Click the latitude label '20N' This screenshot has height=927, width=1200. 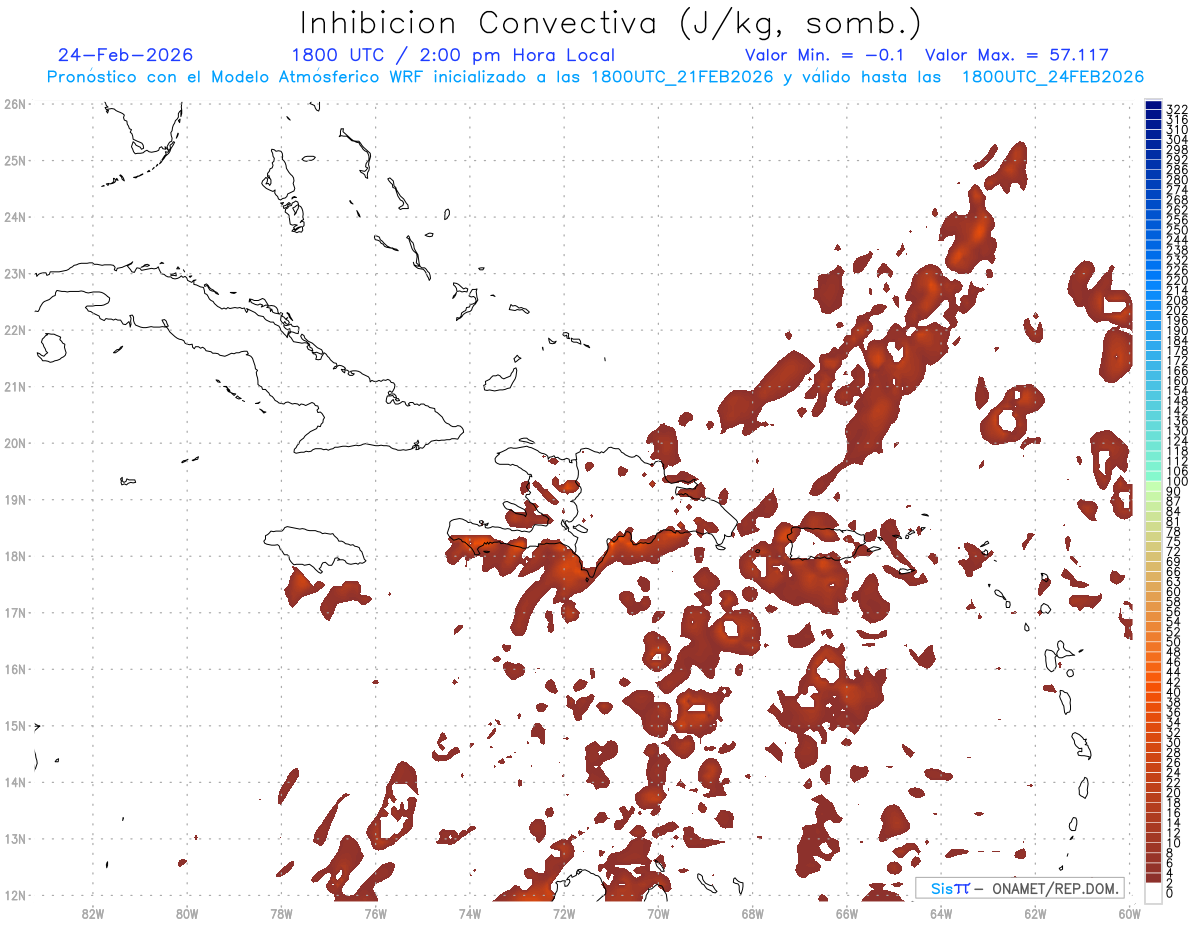tap(15, 443)
